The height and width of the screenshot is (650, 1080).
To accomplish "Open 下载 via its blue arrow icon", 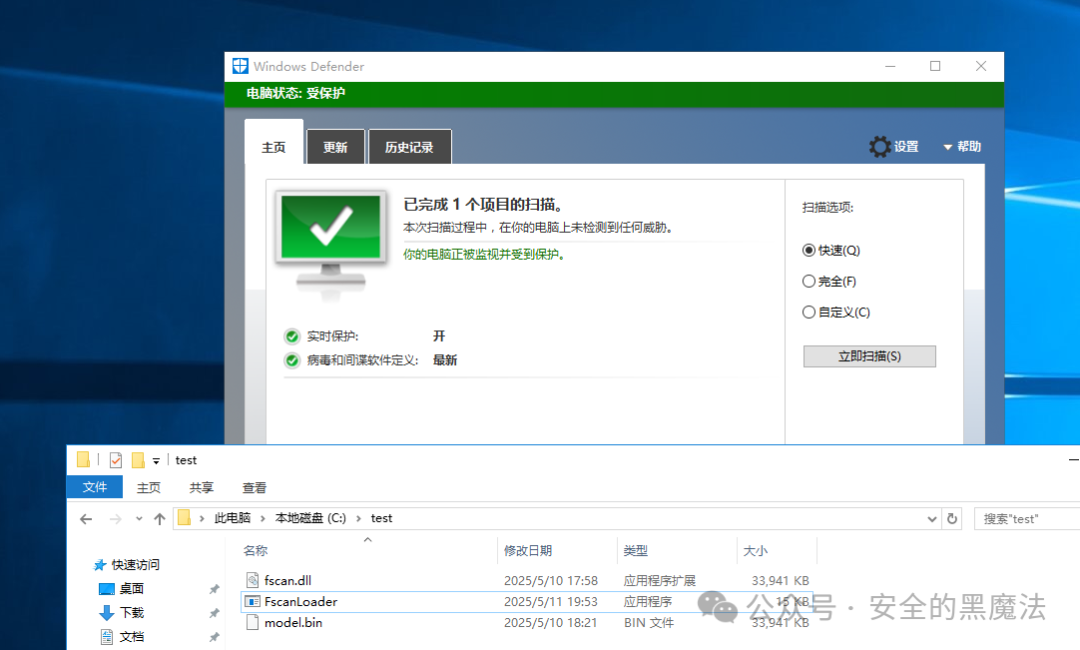I will pyautogui.click(x=107, y=612).
